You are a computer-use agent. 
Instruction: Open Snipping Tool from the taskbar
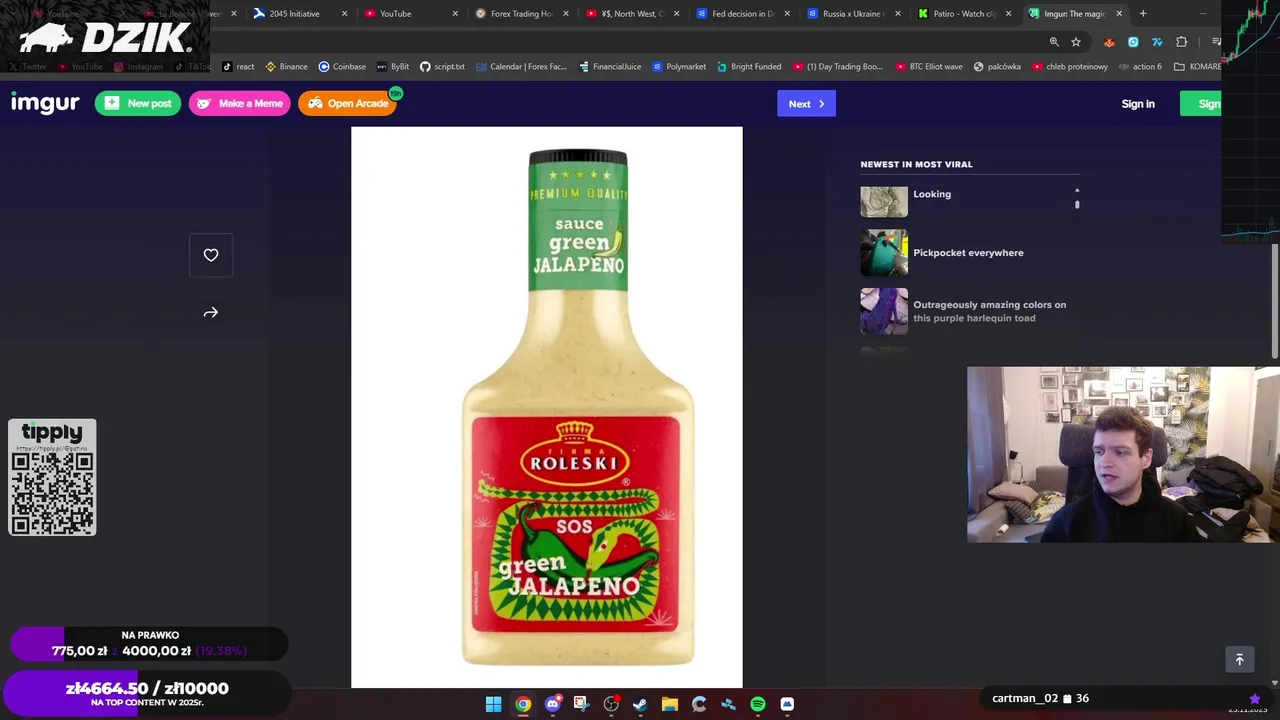pos(581,704)
